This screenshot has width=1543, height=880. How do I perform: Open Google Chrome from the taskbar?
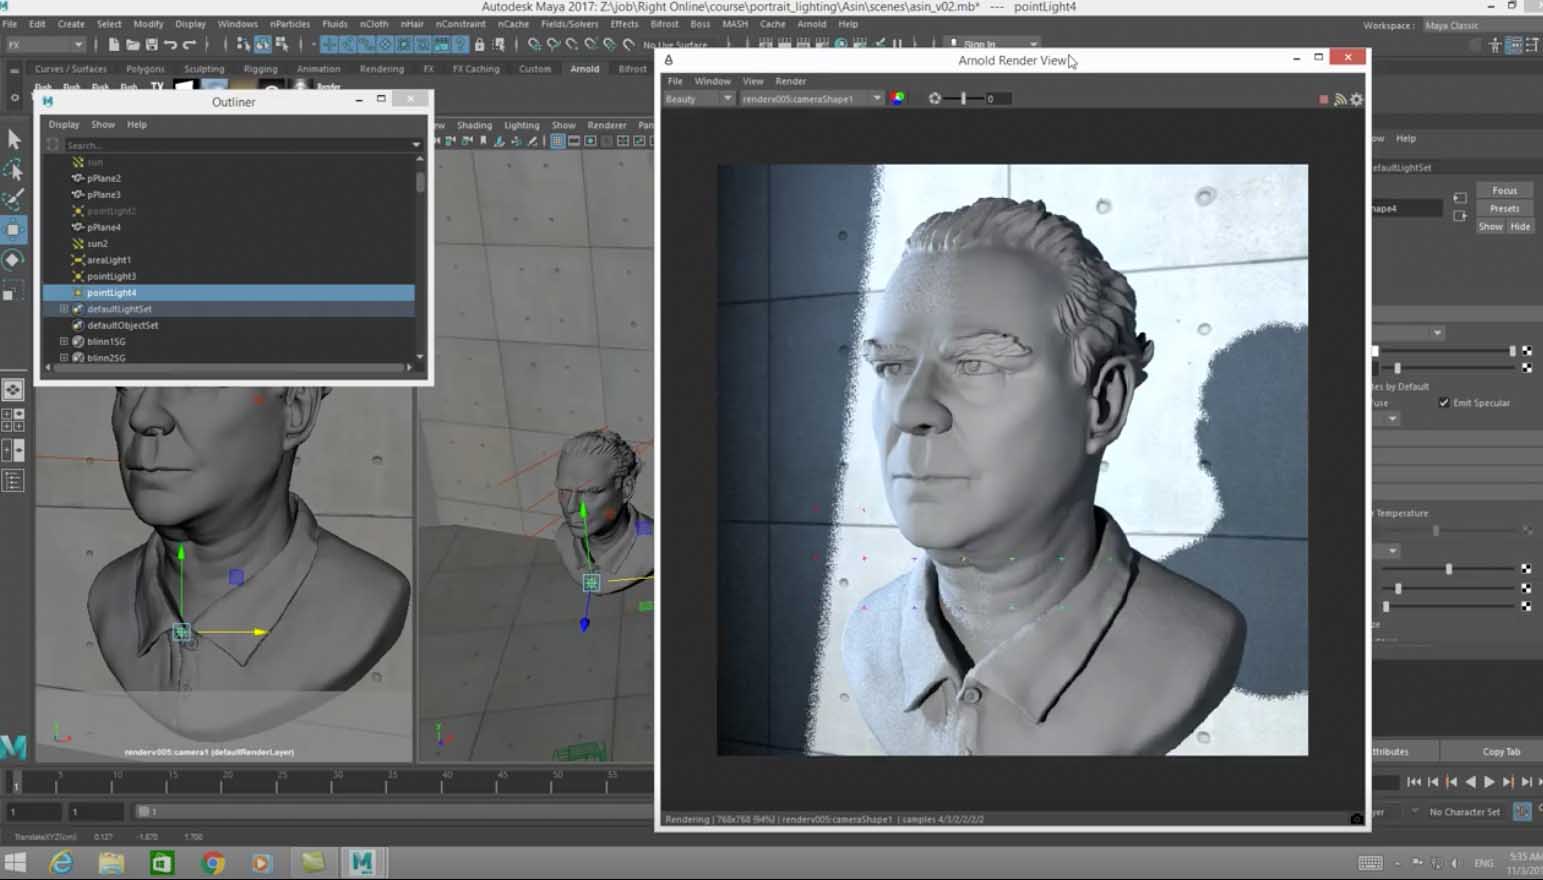(212, 862)
